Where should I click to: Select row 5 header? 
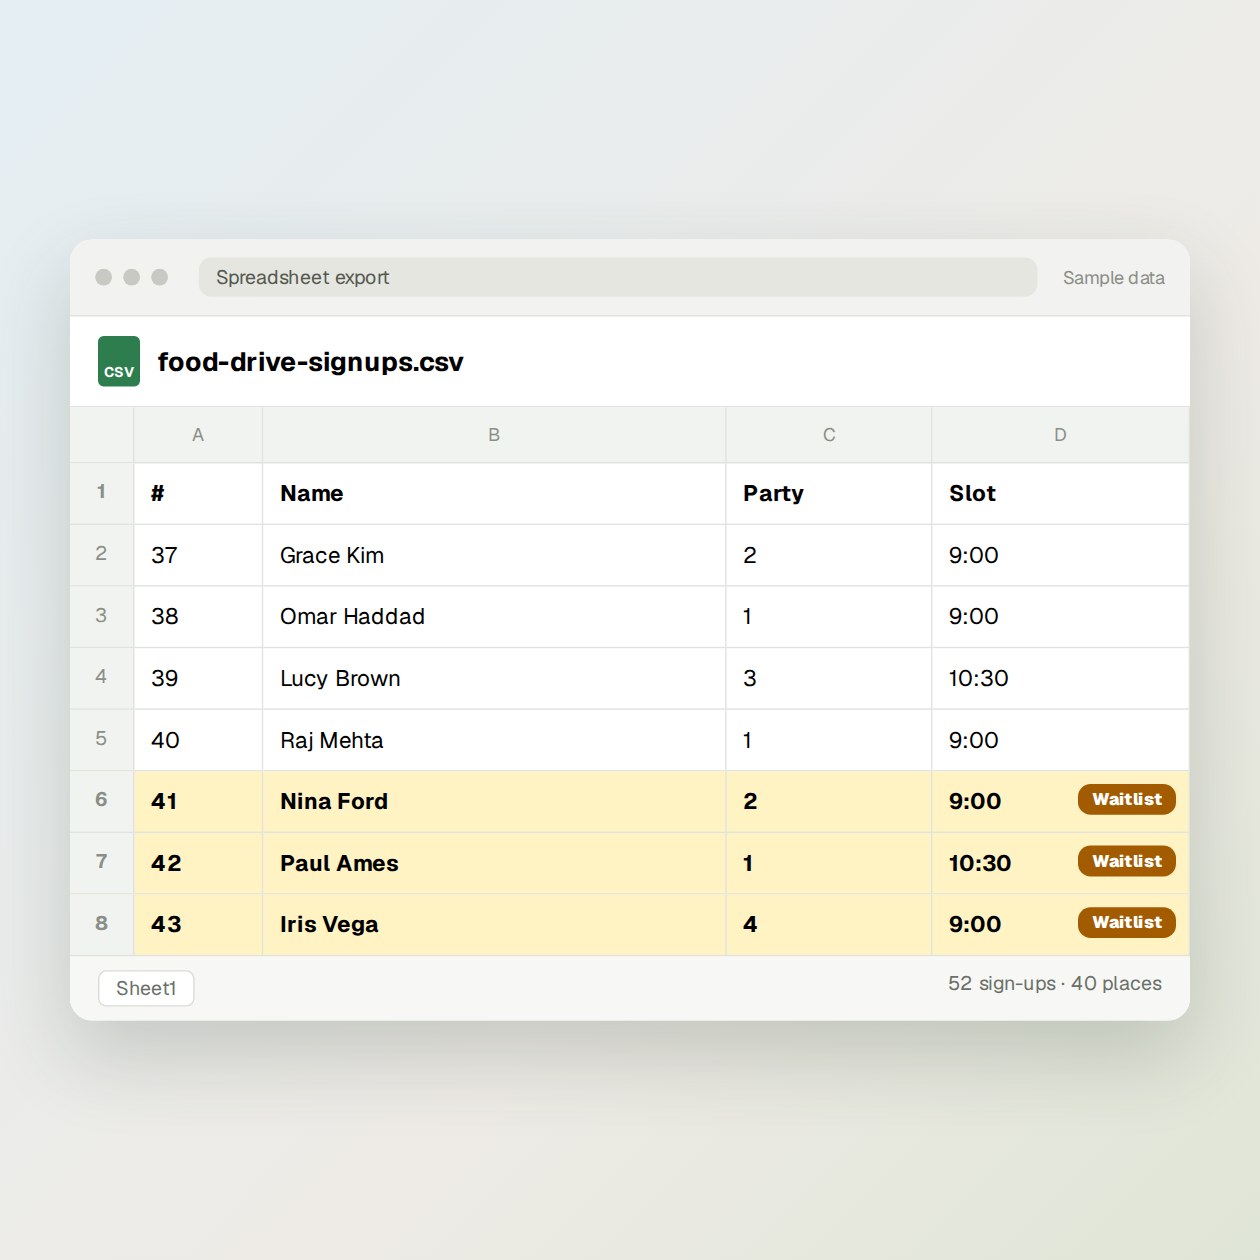pyautogui.click(x=101, y=739)
